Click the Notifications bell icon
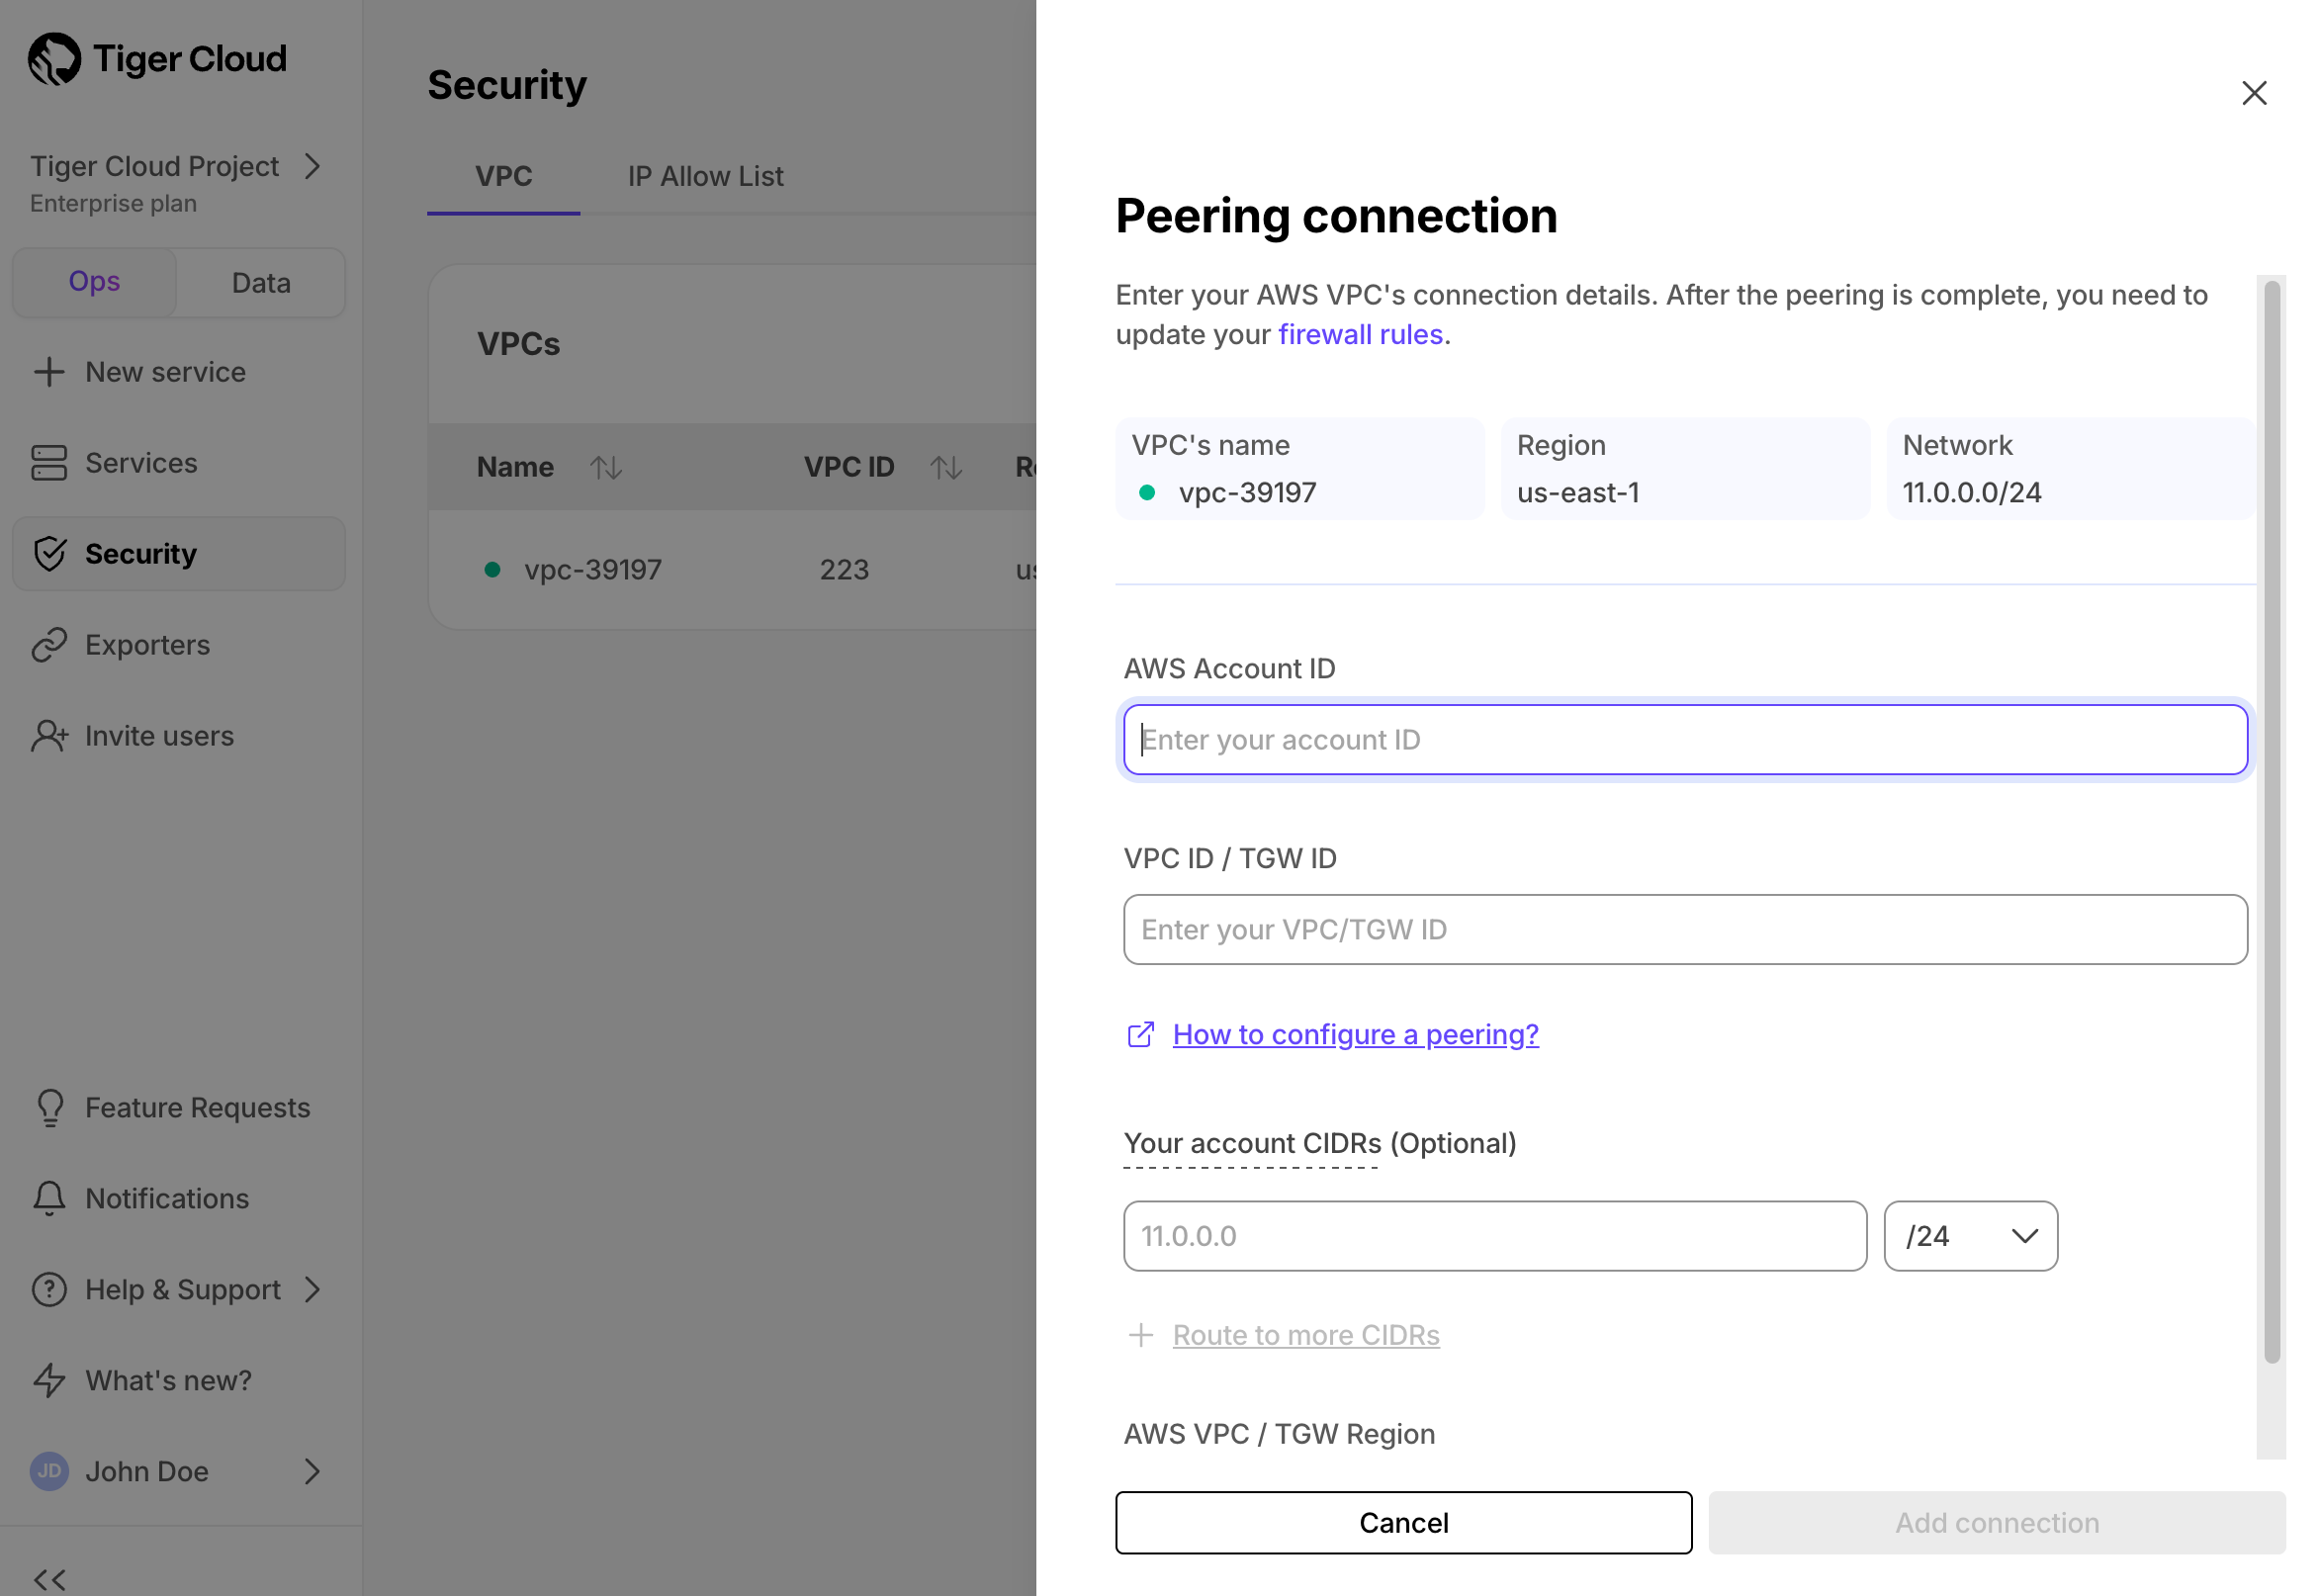The image size is (2320, 1596). [x=49, y=1199]
